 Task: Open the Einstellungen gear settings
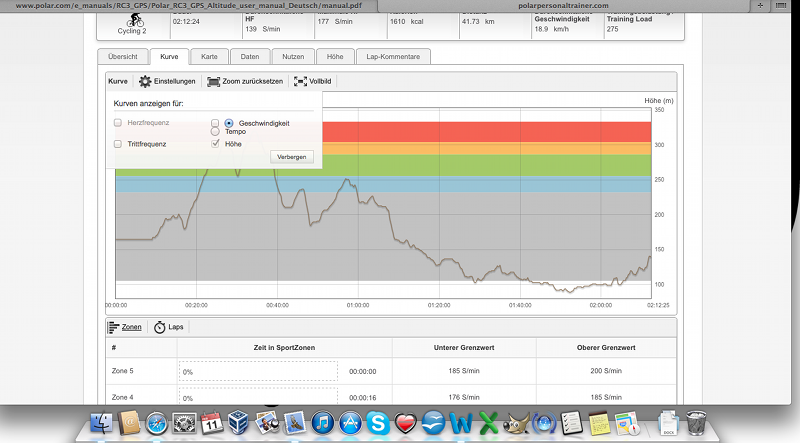coord(145,81)
